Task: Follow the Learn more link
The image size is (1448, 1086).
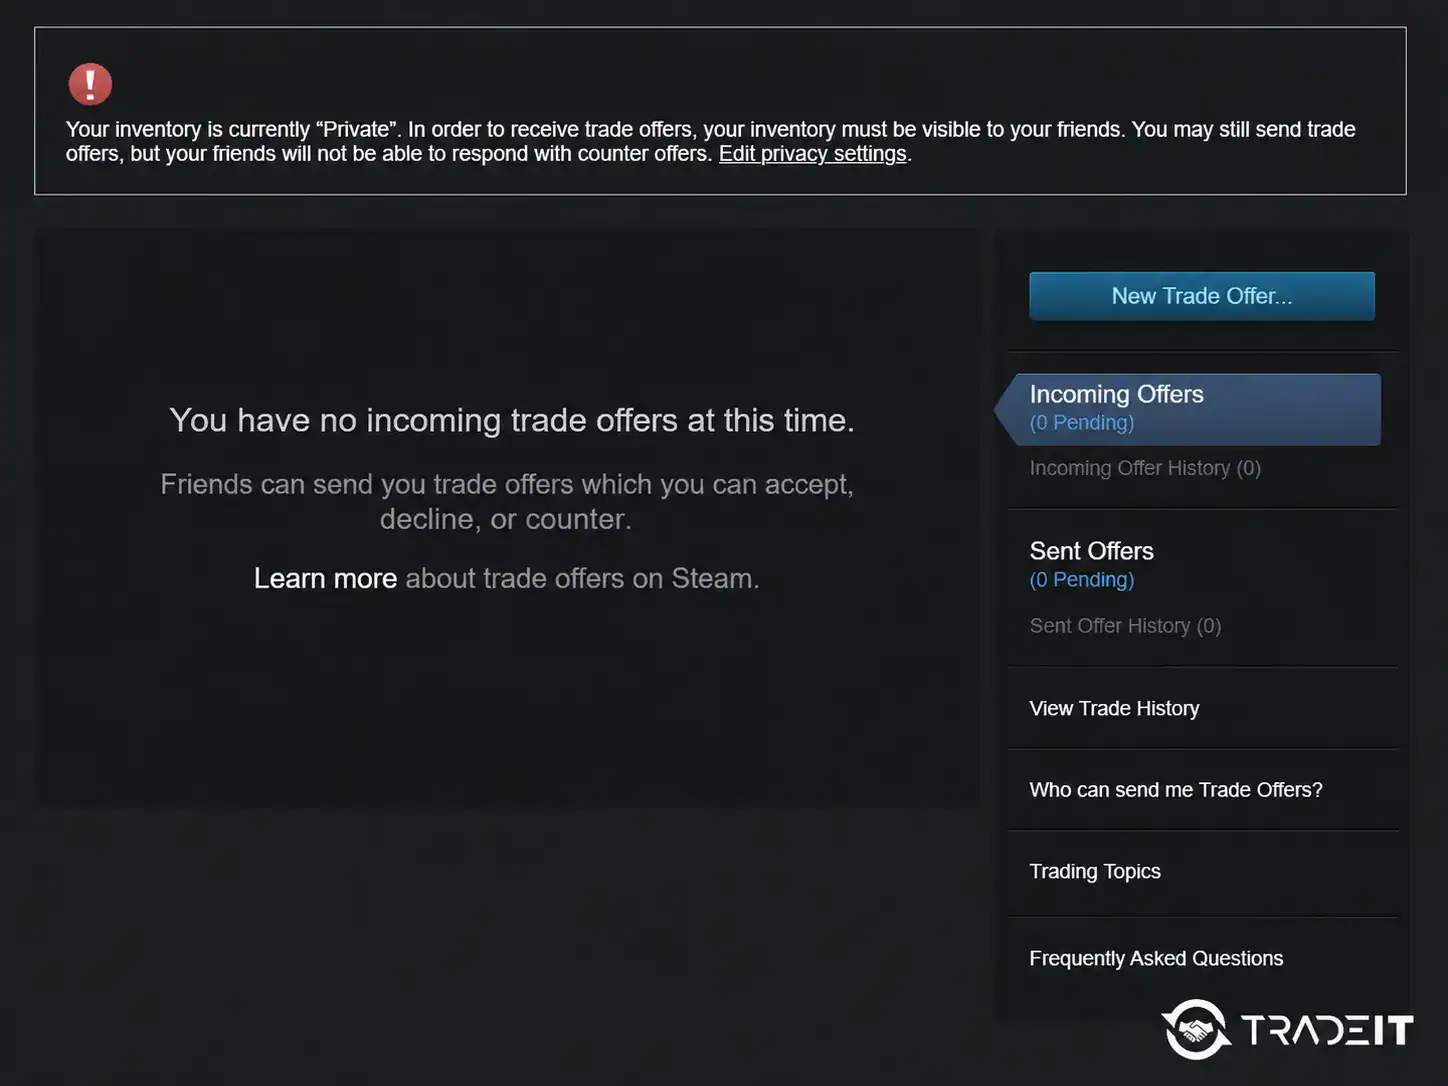Action: 325,578
